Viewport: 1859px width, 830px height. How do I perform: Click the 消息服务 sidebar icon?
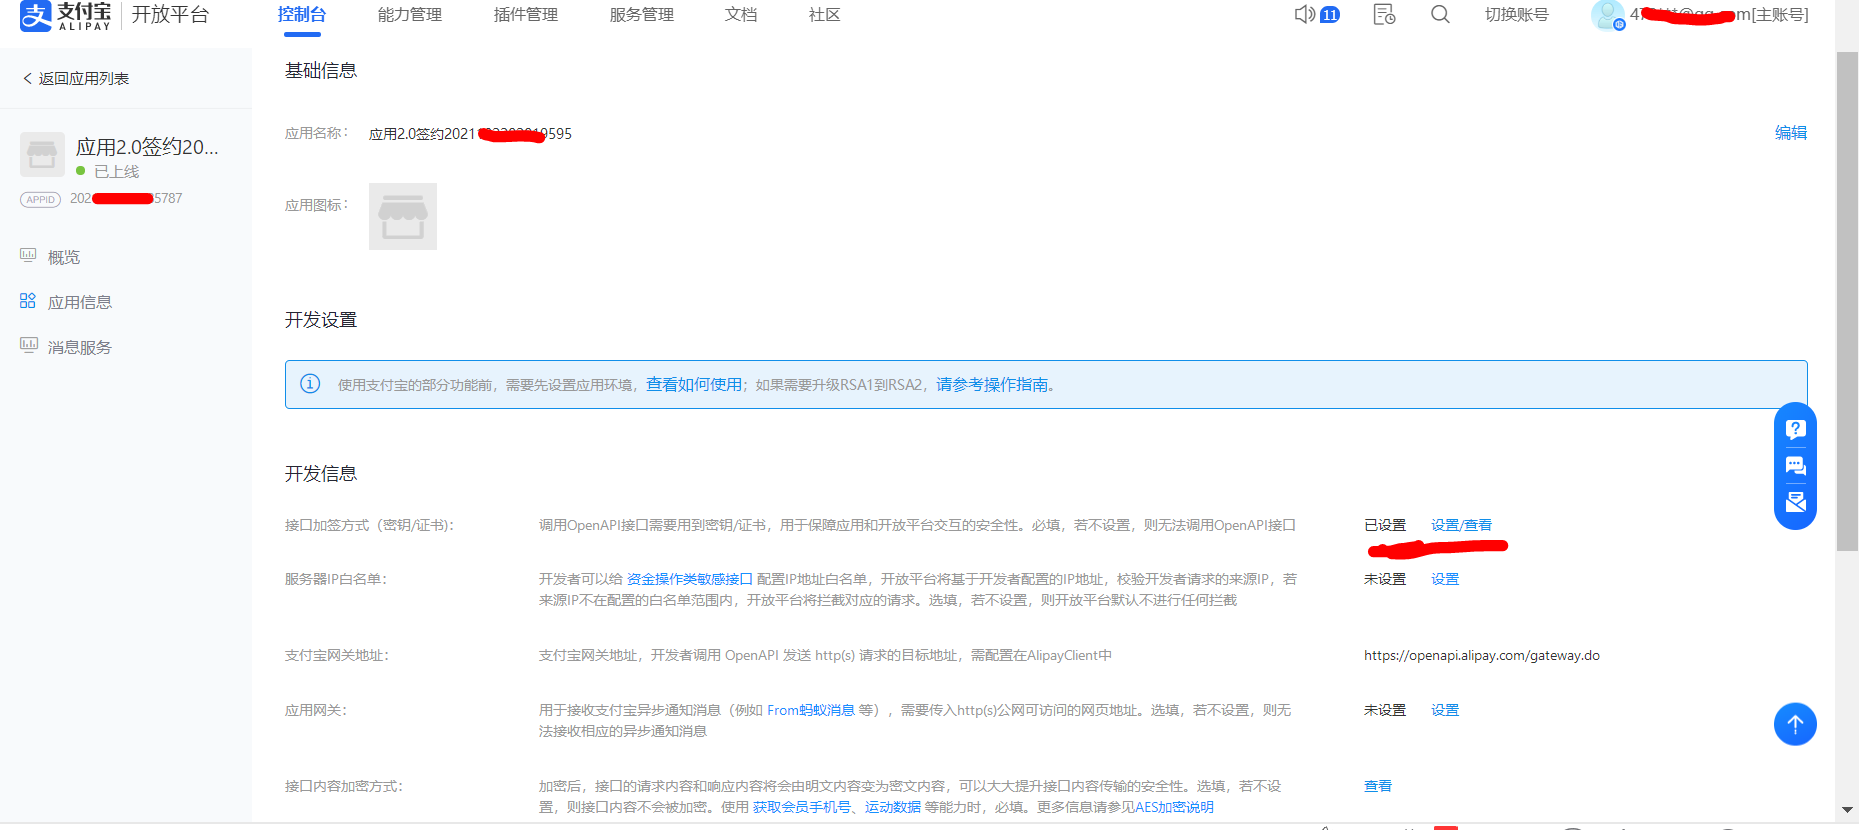(28, 346)
